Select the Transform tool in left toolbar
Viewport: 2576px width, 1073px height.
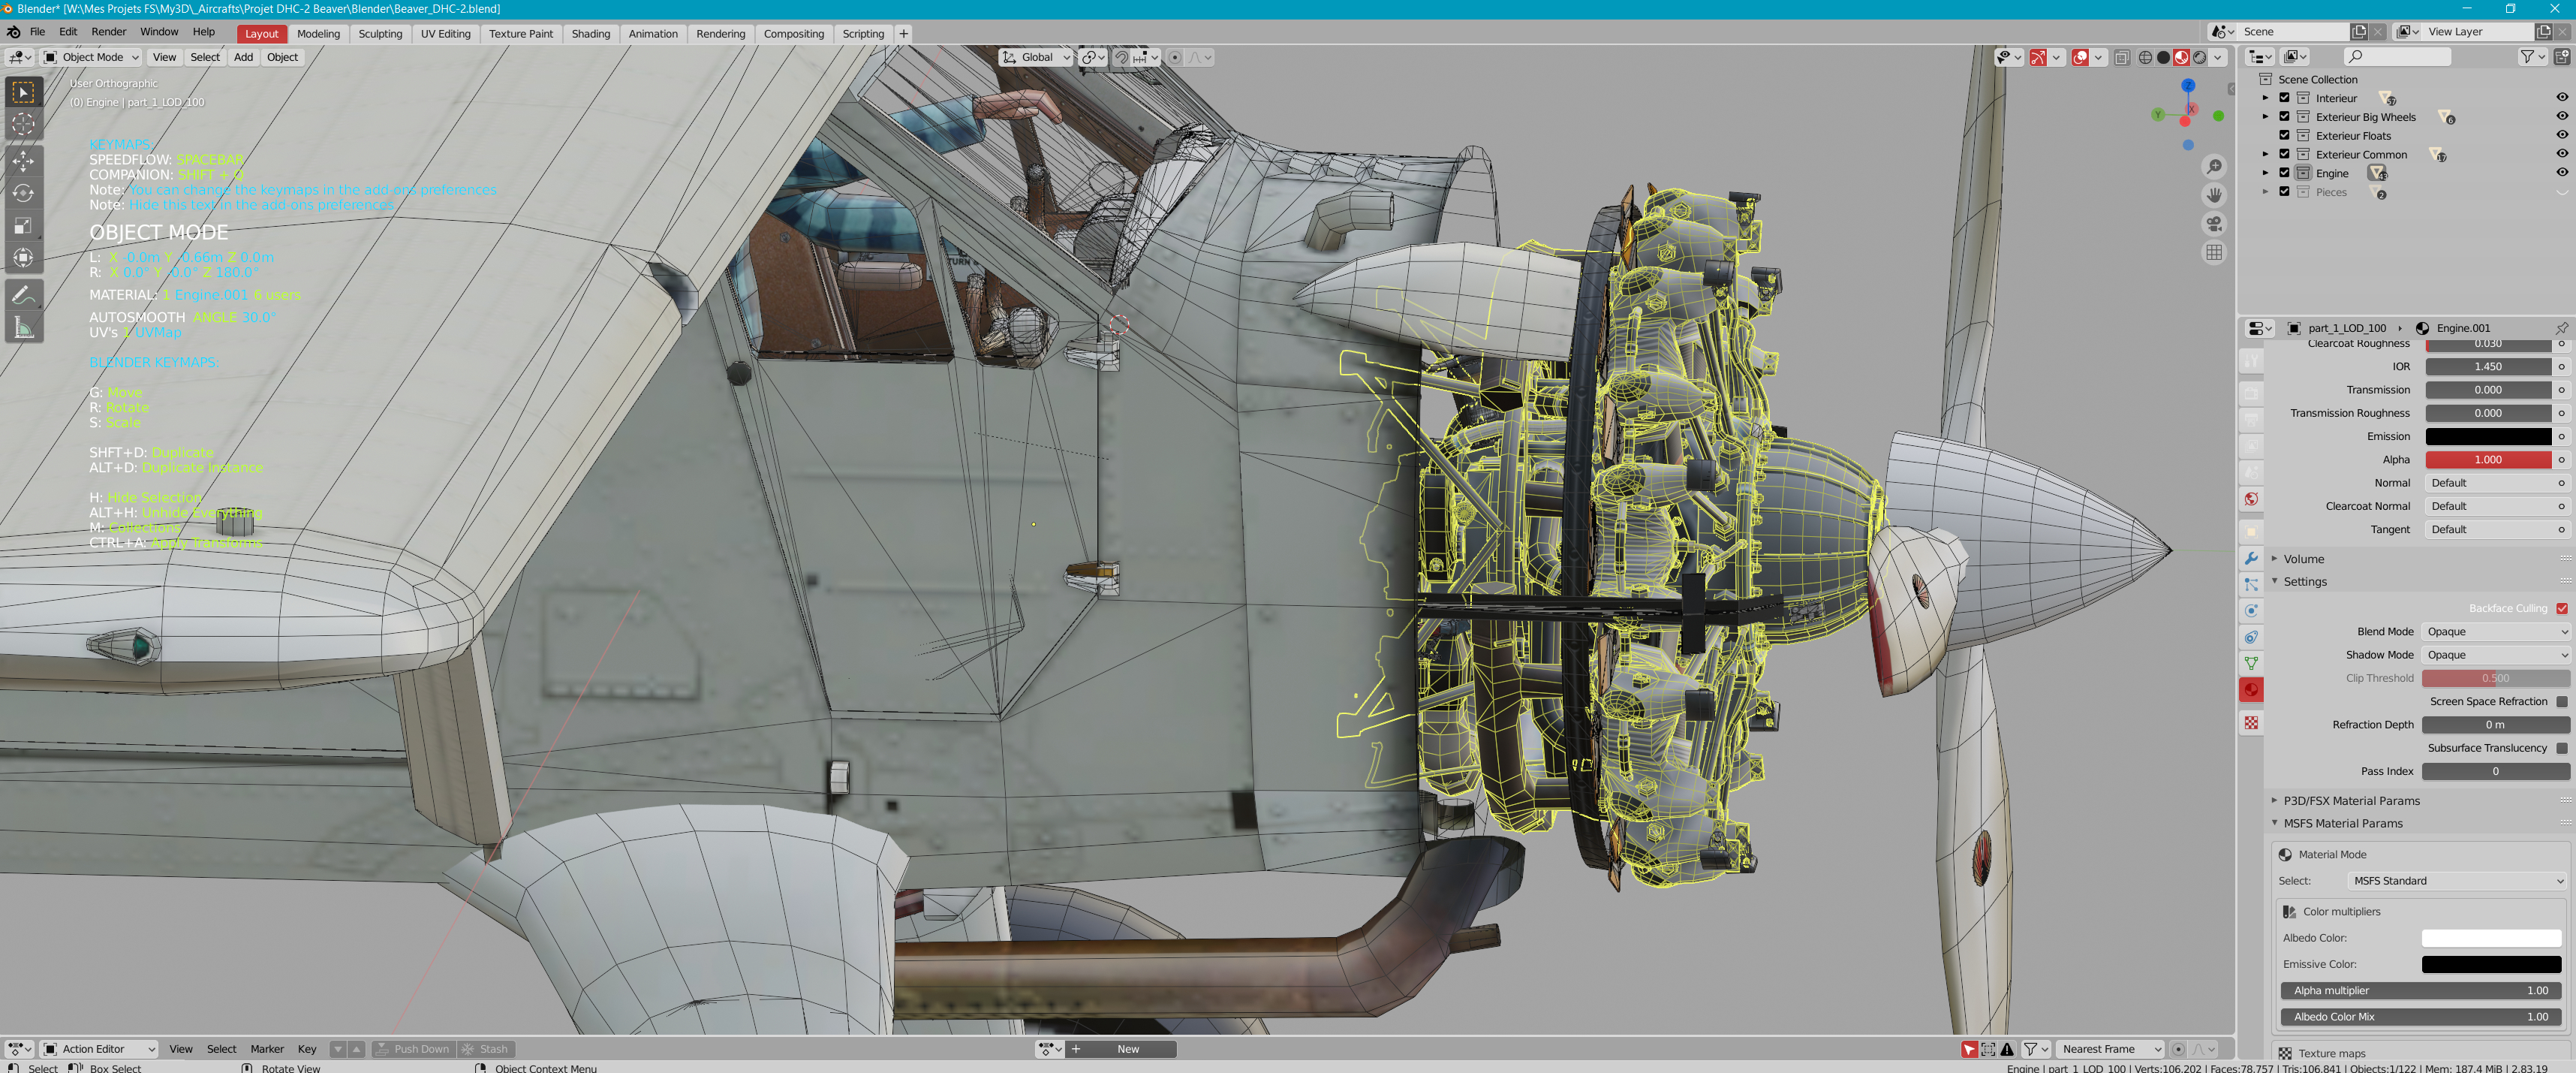tap(23, 258)
